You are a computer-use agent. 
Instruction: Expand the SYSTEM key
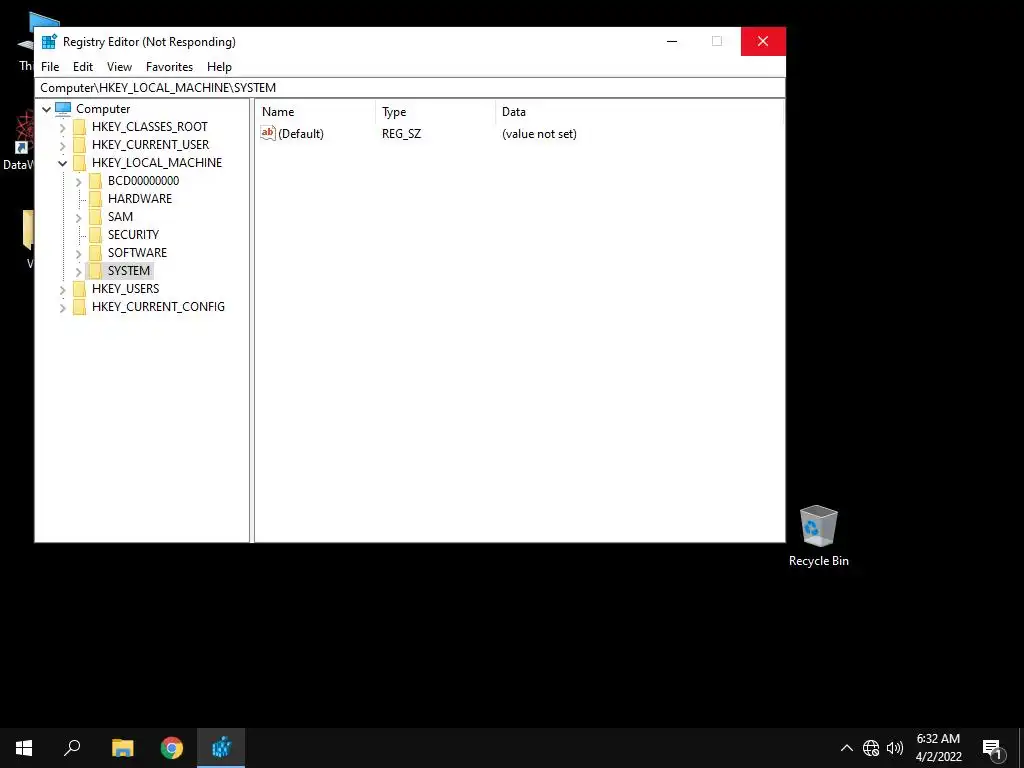tap(78, 271)
